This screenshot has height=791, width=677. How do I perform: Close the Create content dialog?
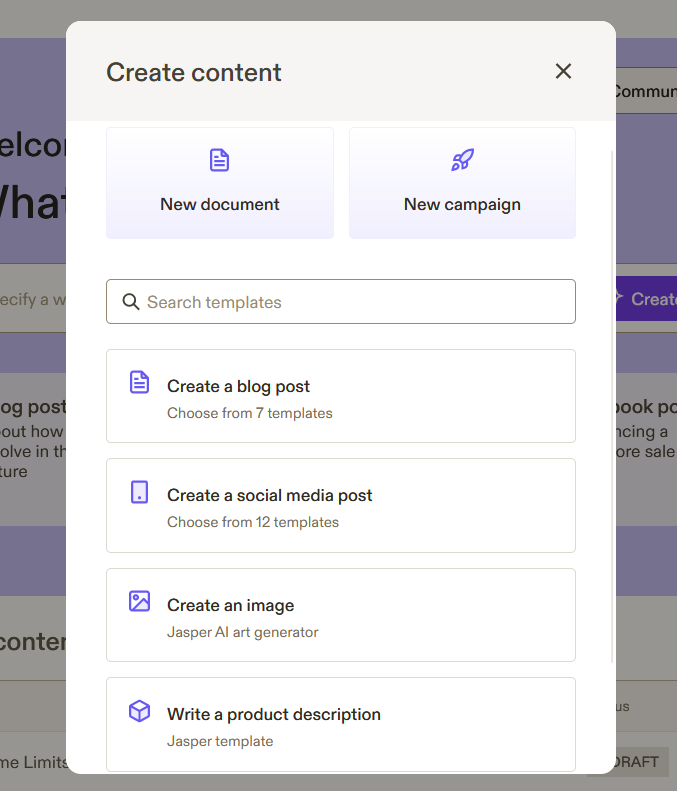(x=563, y=71)
